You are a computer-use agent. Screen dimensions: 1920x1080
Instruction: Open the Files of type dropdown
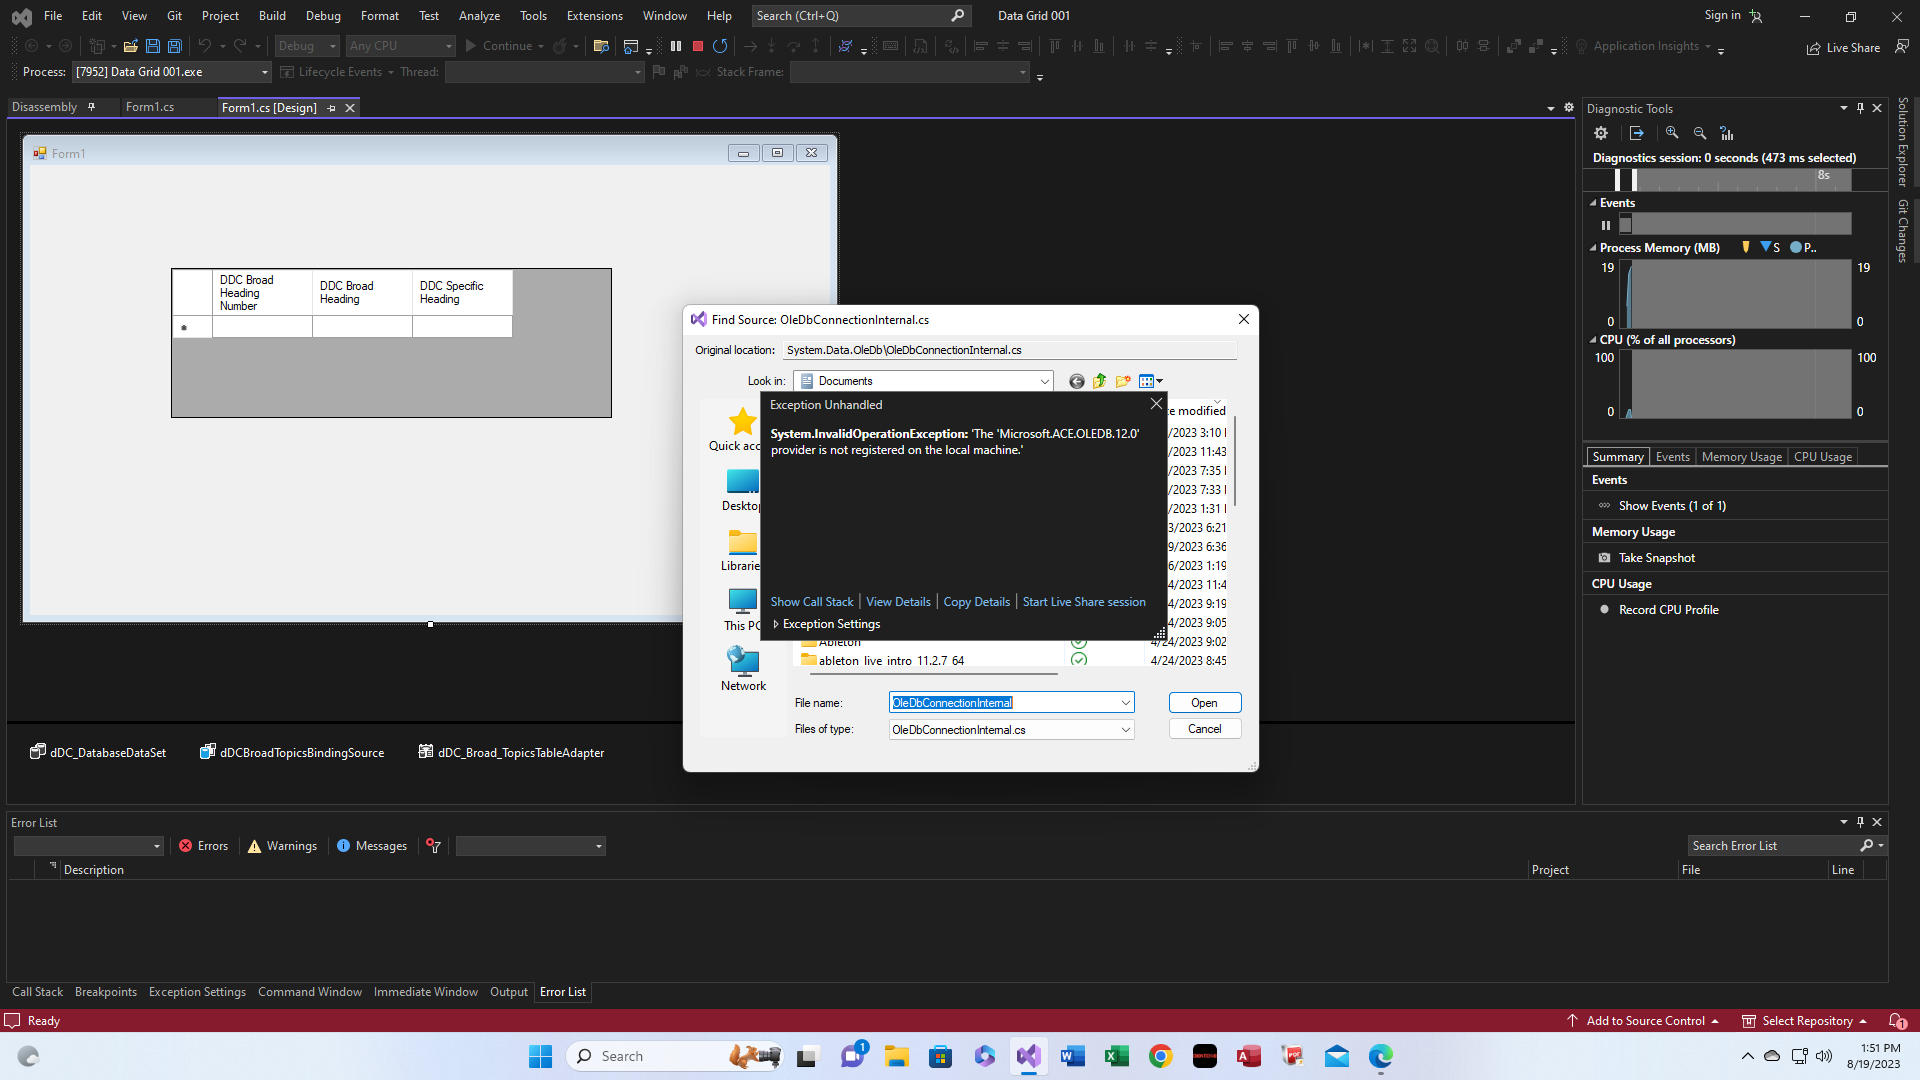pyautogui.click(x=1124, y=729)
